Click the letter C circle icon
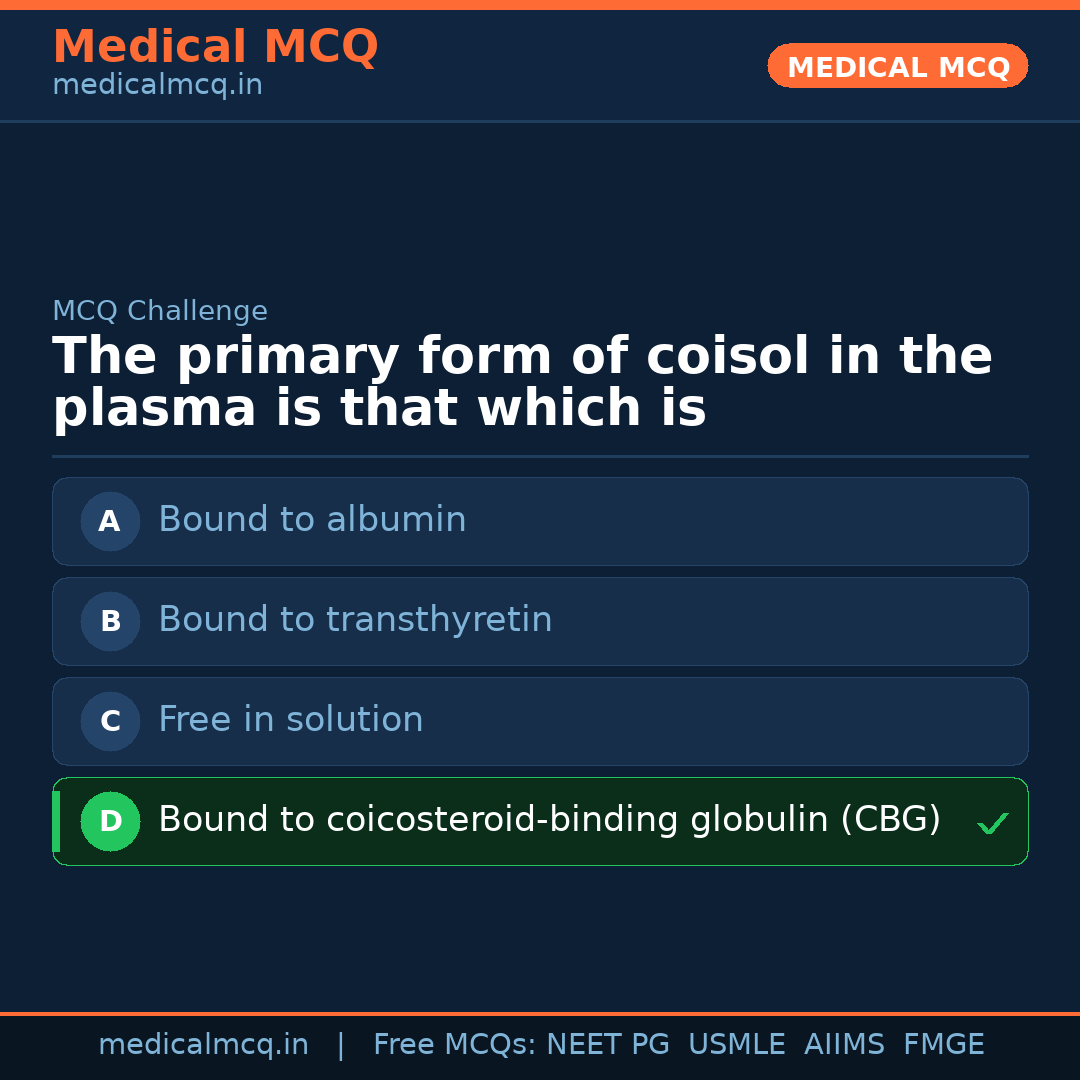1080x1080 pixels. (110, 721)
